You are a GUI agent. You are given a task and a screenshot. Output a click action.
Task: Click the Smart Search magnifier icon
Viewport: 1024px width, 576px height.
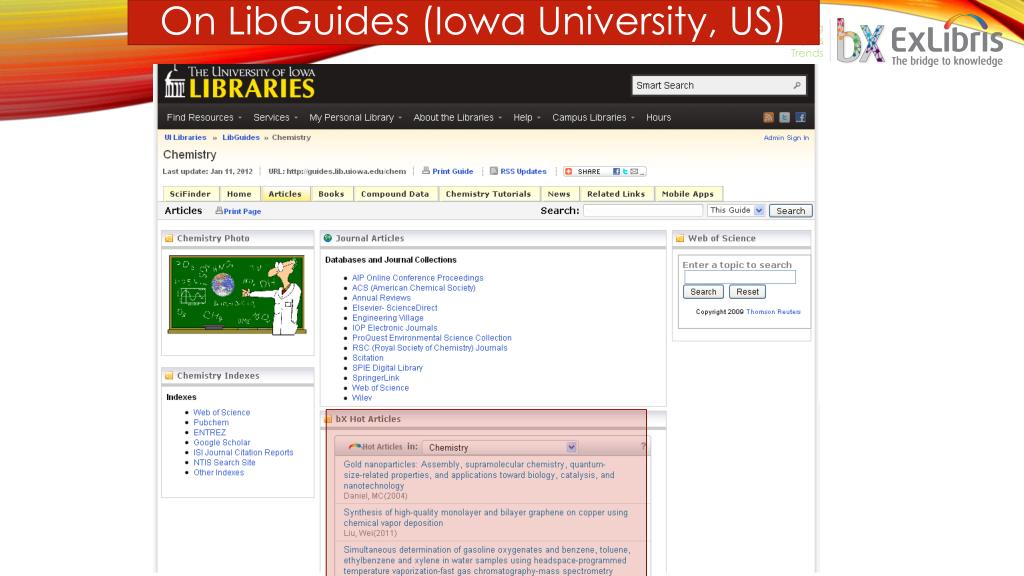coord(797,86)
